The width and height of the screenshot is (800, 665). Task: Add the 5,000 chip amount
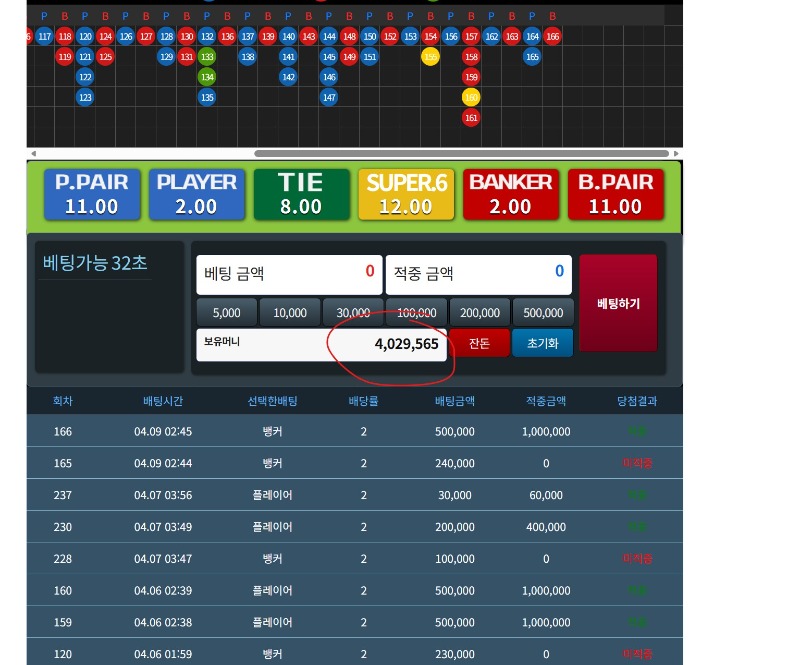[x=227, y=313]
